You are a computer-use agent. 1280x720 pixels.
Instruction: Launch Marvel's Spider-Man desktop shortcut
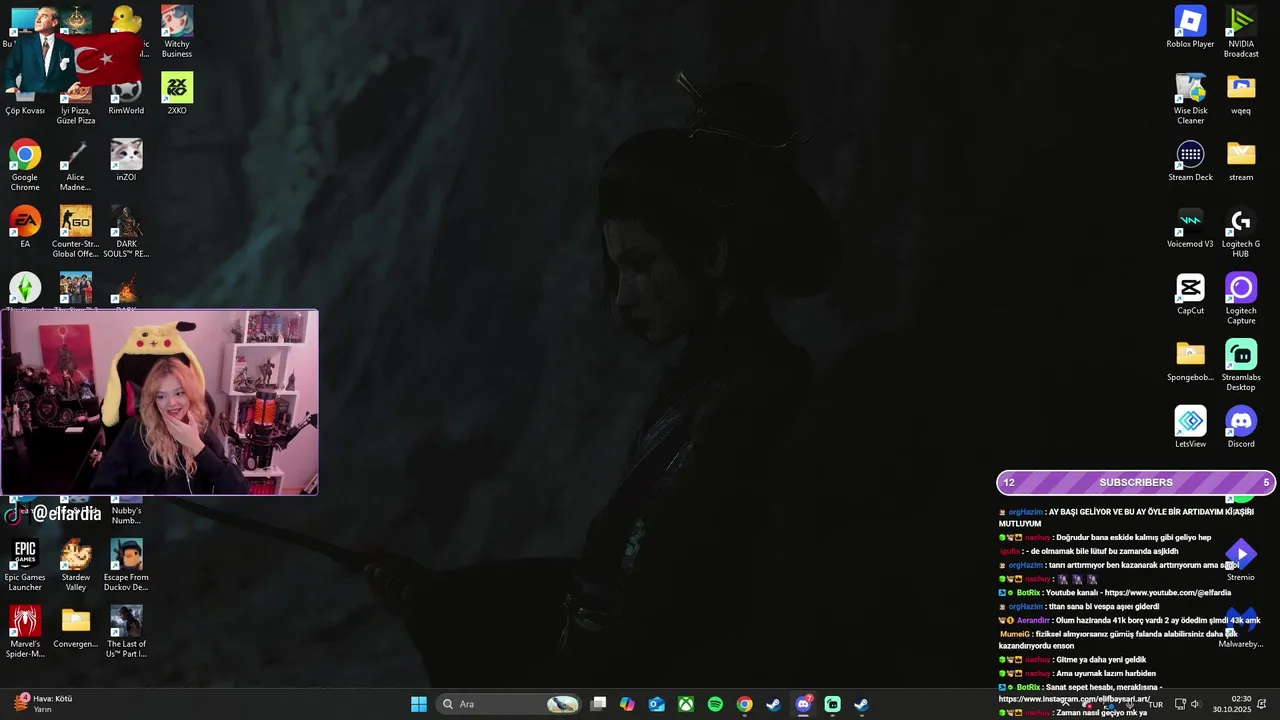25,632
